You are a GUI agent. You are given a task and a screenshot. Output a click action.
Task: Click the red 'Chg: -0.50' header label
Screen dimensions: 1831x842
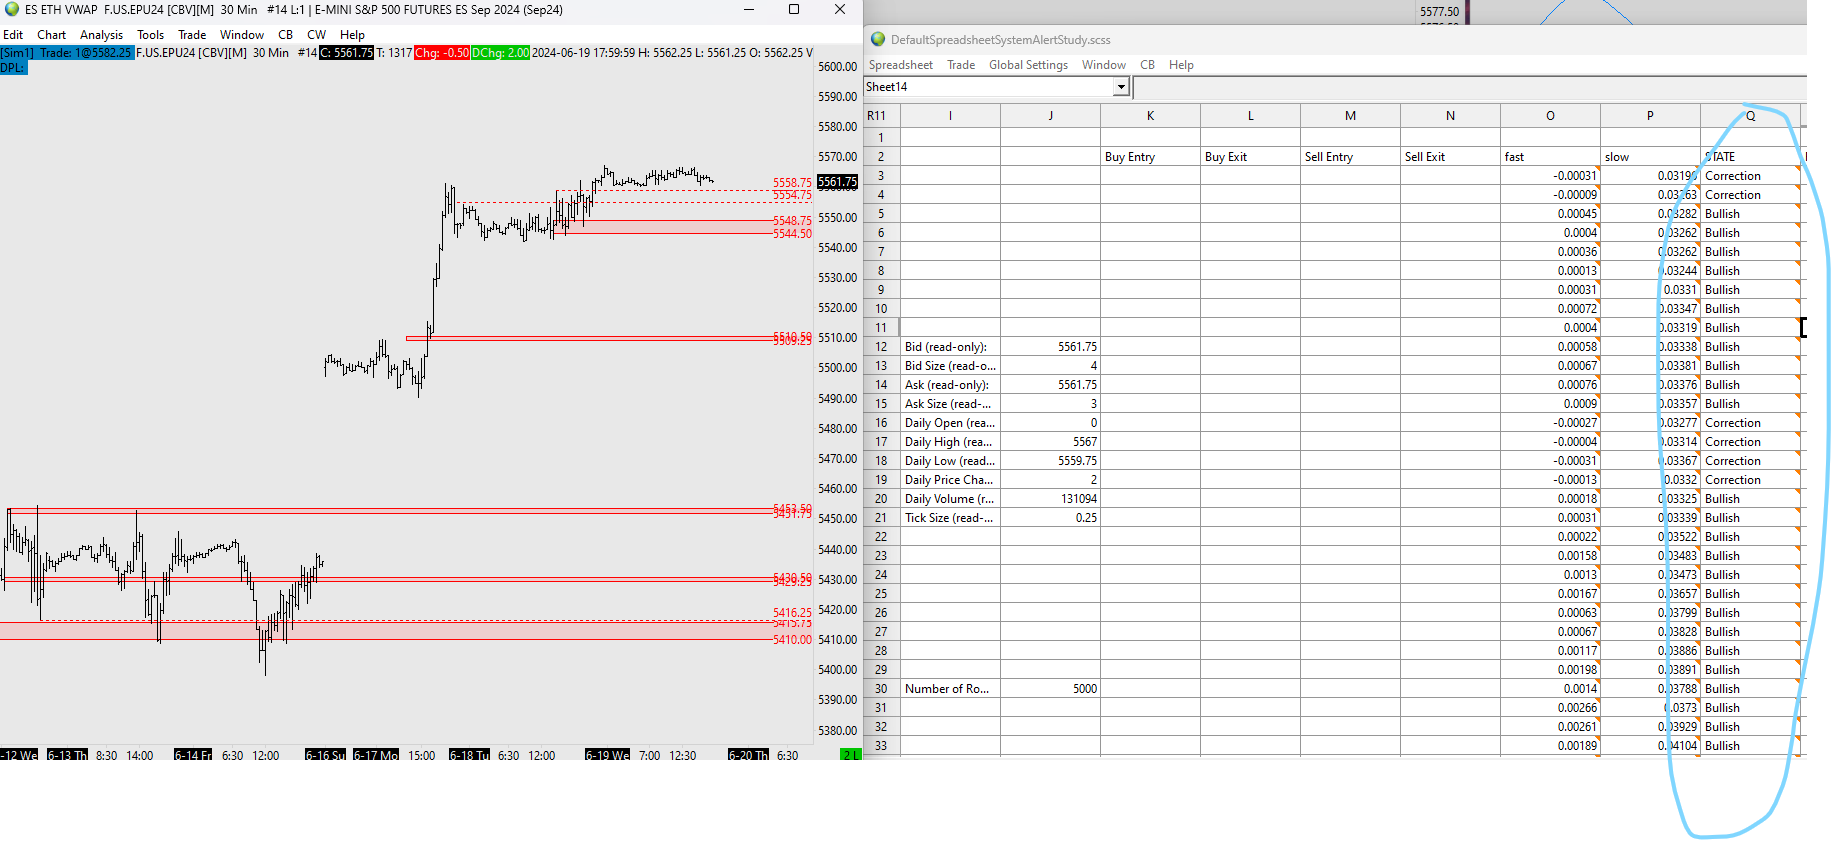click(442, 53)
